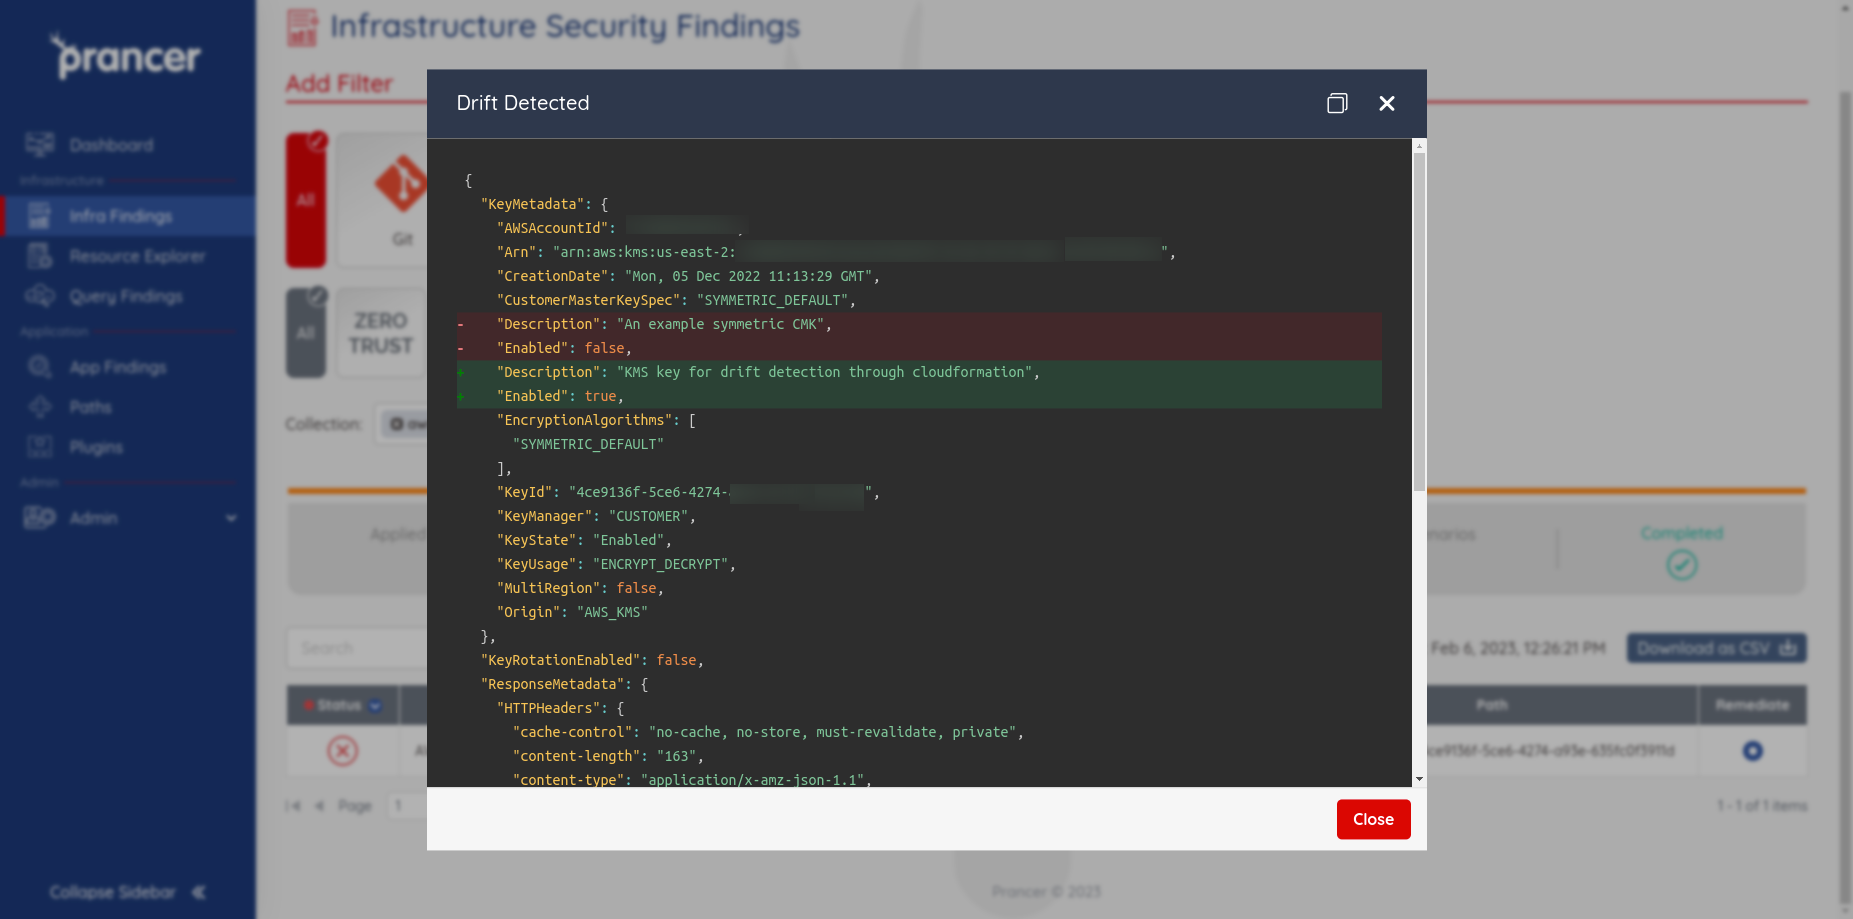Click the failed status icon in the row
Image resolution: width=1853 pixels, height=919 pixels.
click(343, 751)
